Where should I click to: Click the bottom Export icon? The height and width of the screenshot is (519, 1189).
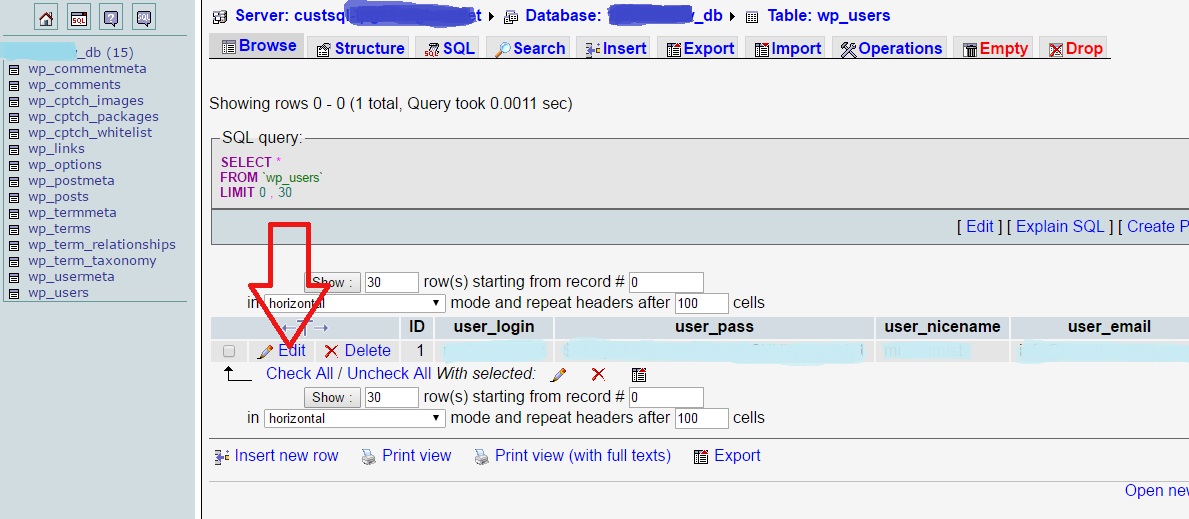point(701,456)
